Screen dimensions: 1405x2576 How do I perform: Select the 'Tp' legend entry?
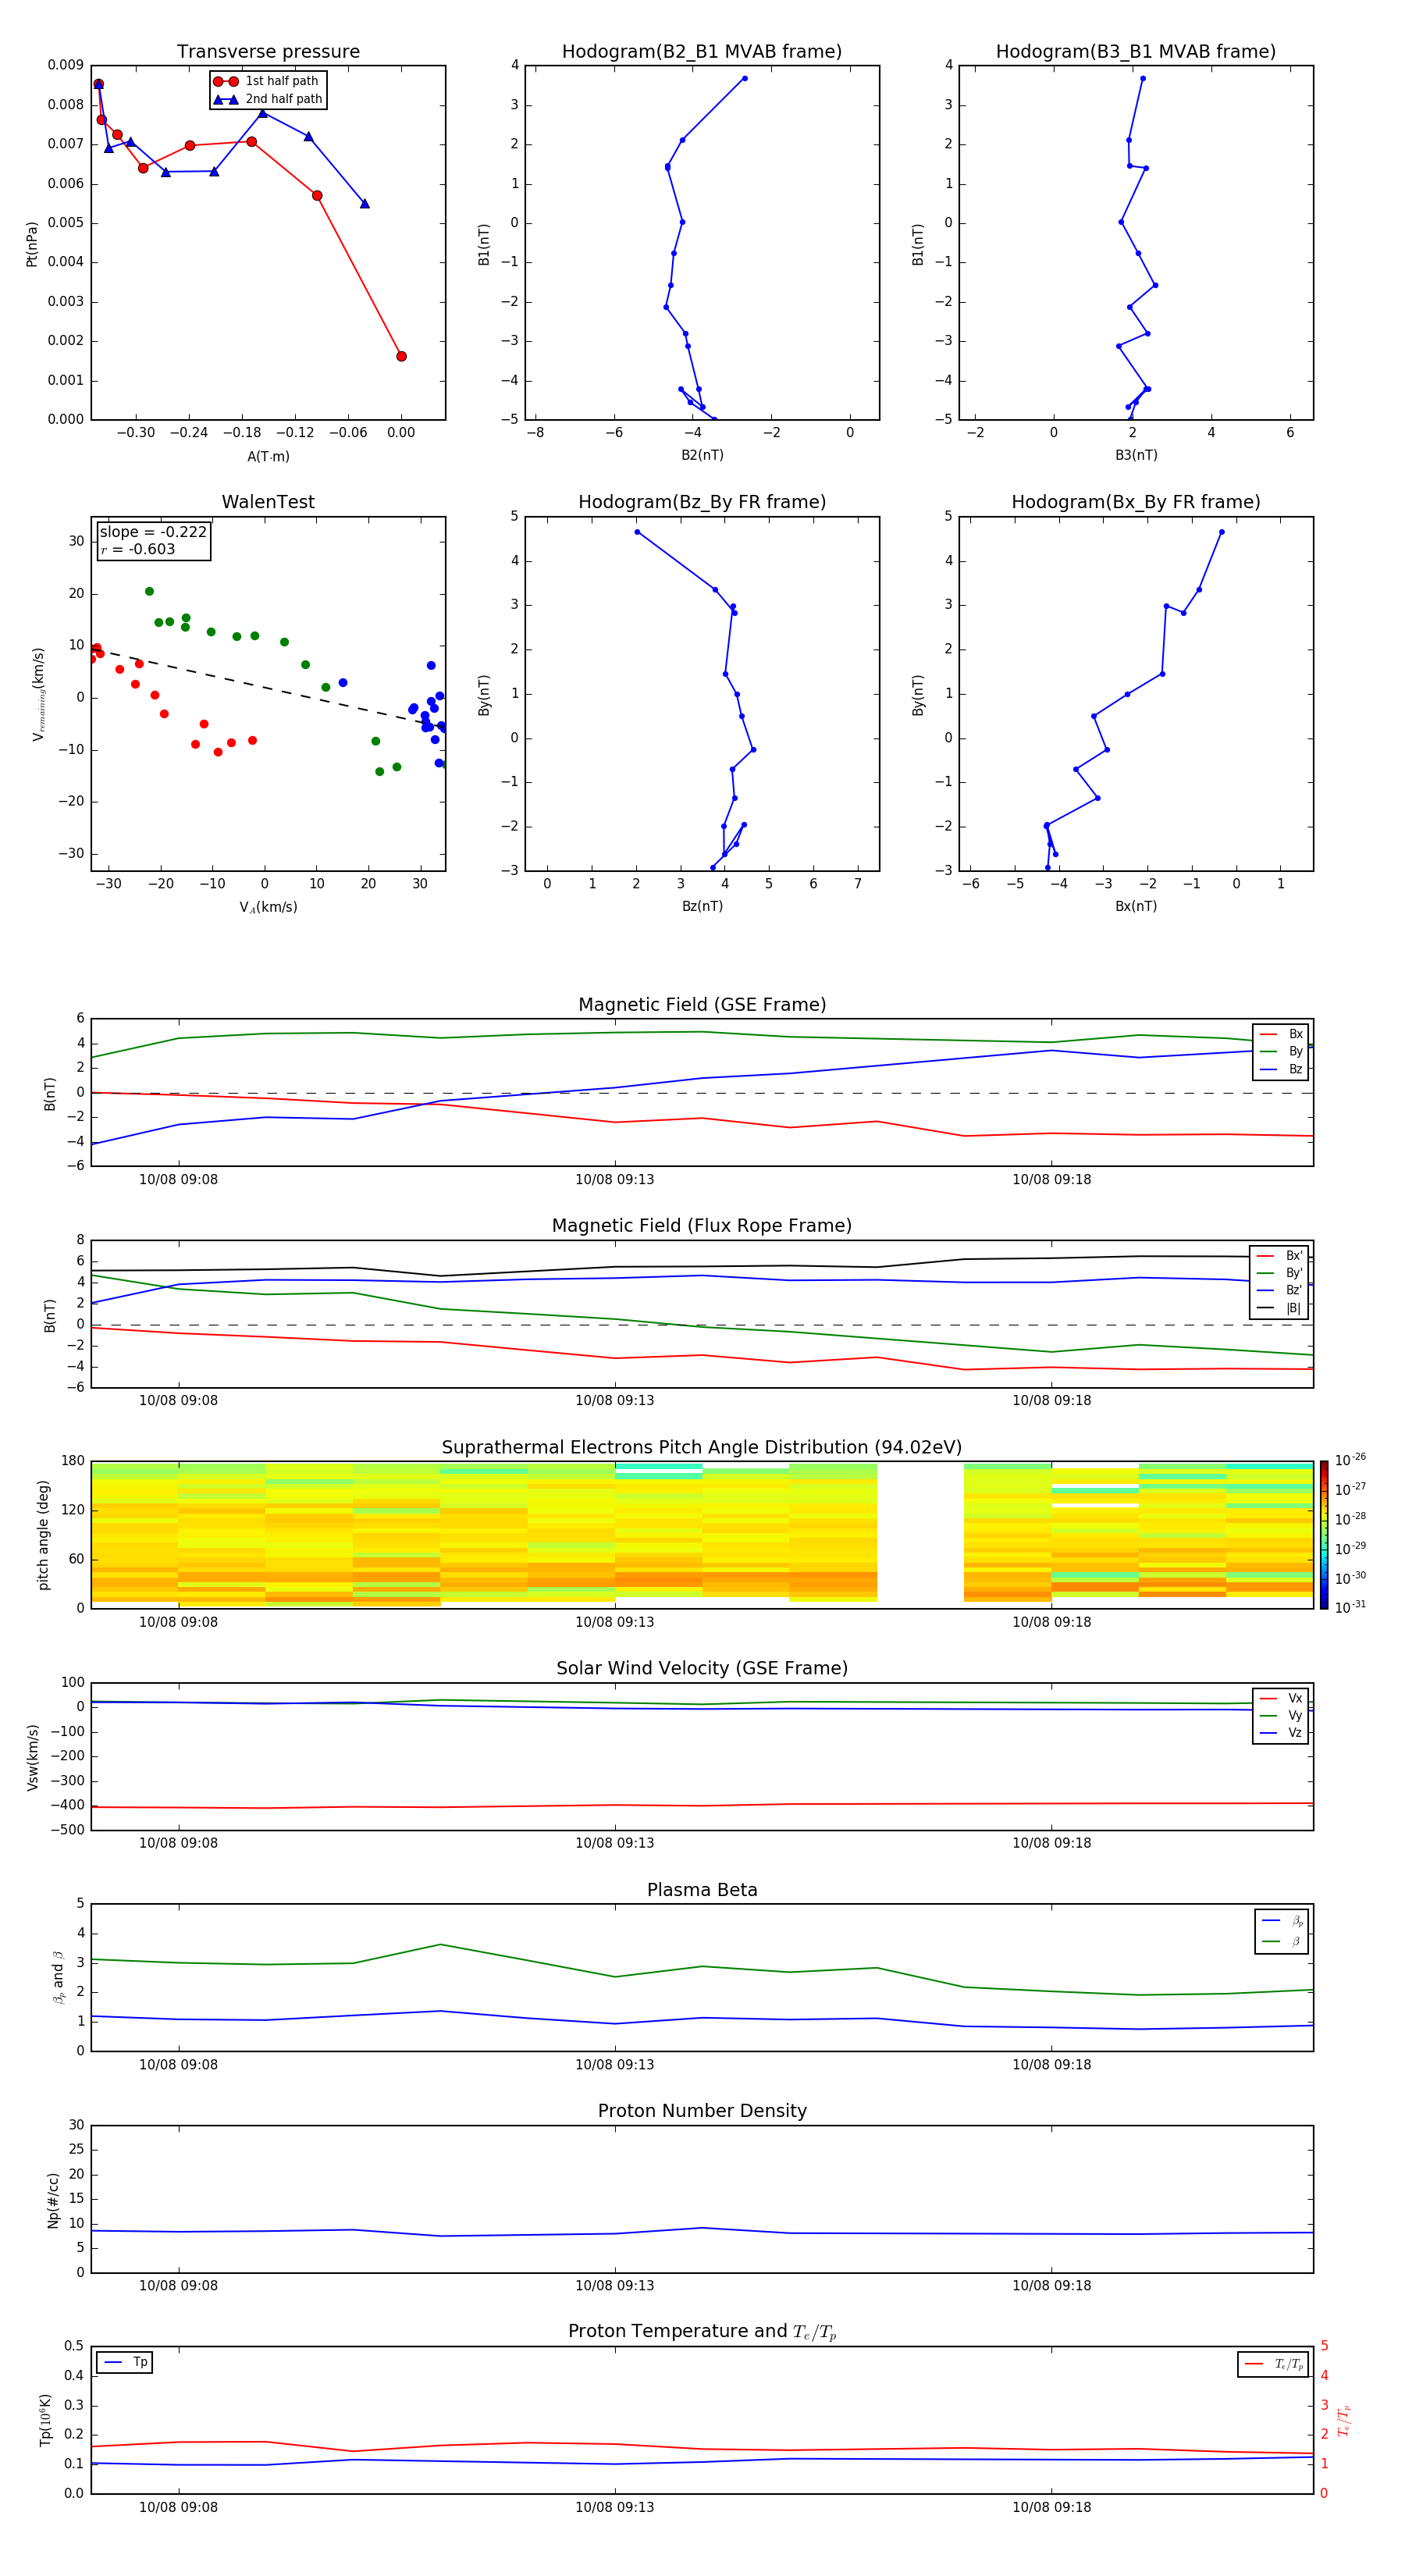125,2362
